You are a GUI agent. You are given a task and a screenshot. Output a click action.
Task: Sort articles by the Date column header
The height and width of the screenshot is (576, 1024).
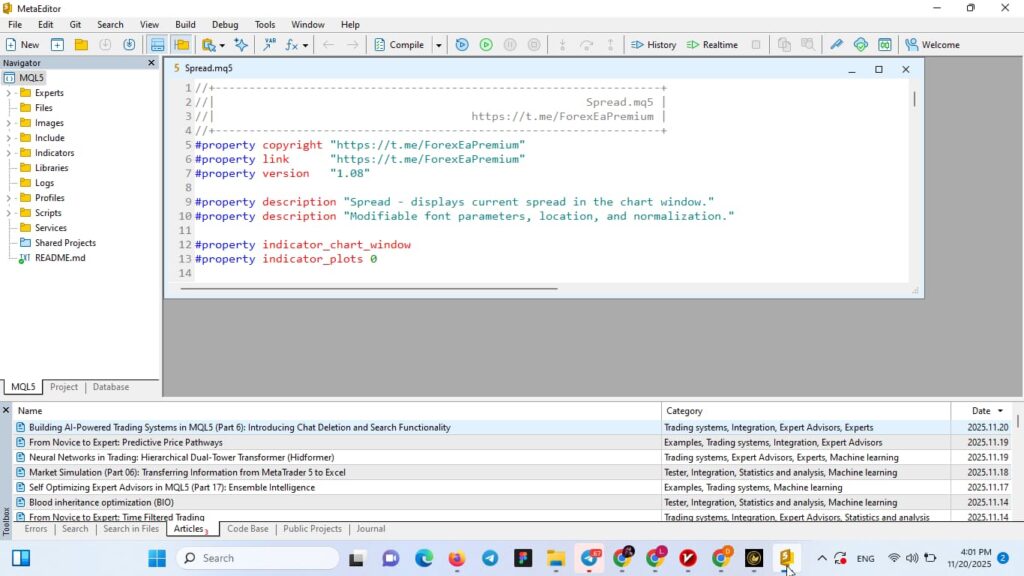[978, 411]
